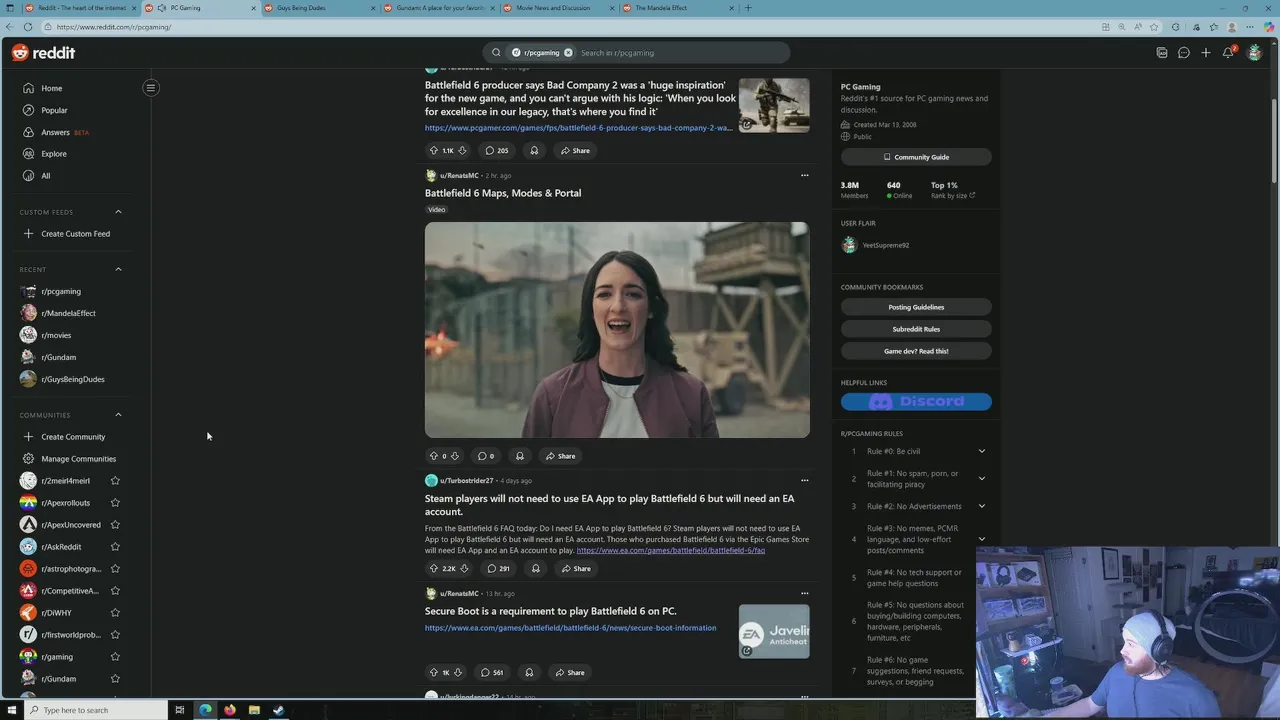The height and width of the screenshot is (720, 1280).
Task: Open a new browser tab
Action: click(x=748, y=8)
